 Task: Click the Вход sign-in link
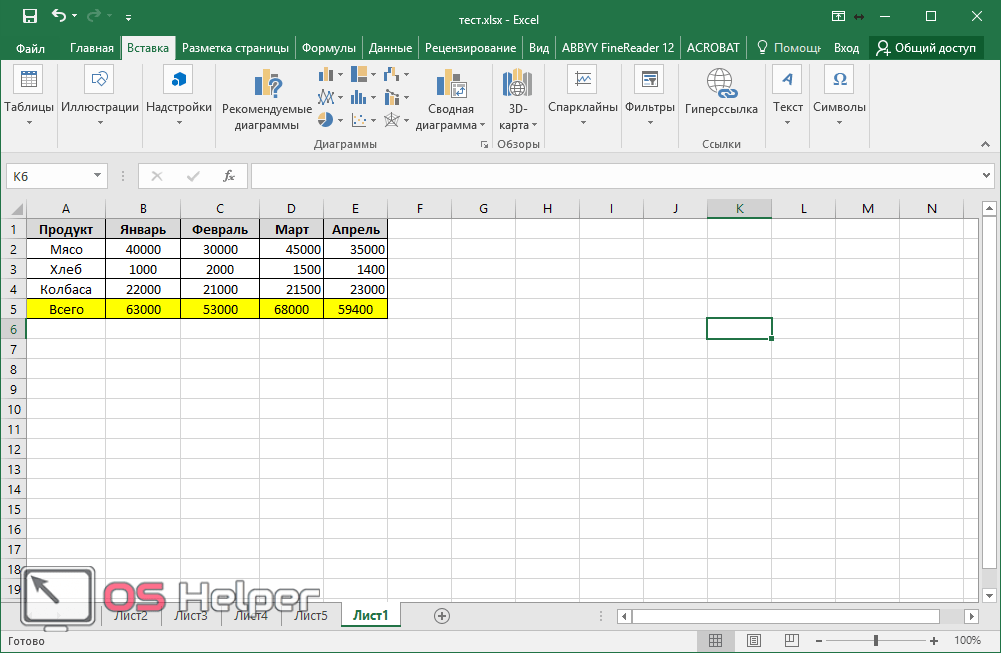click(x=846, y=47)
